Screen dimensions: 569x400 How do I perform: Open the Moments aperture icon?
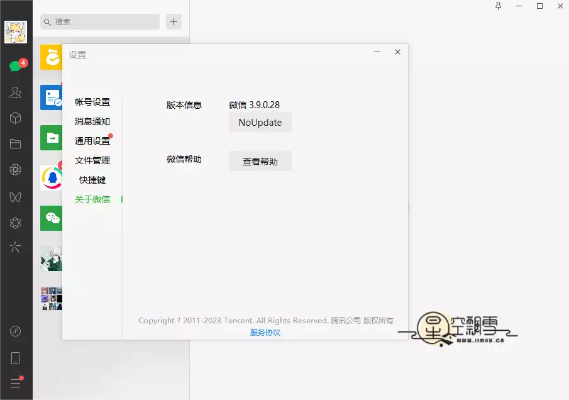coord(15,170)
